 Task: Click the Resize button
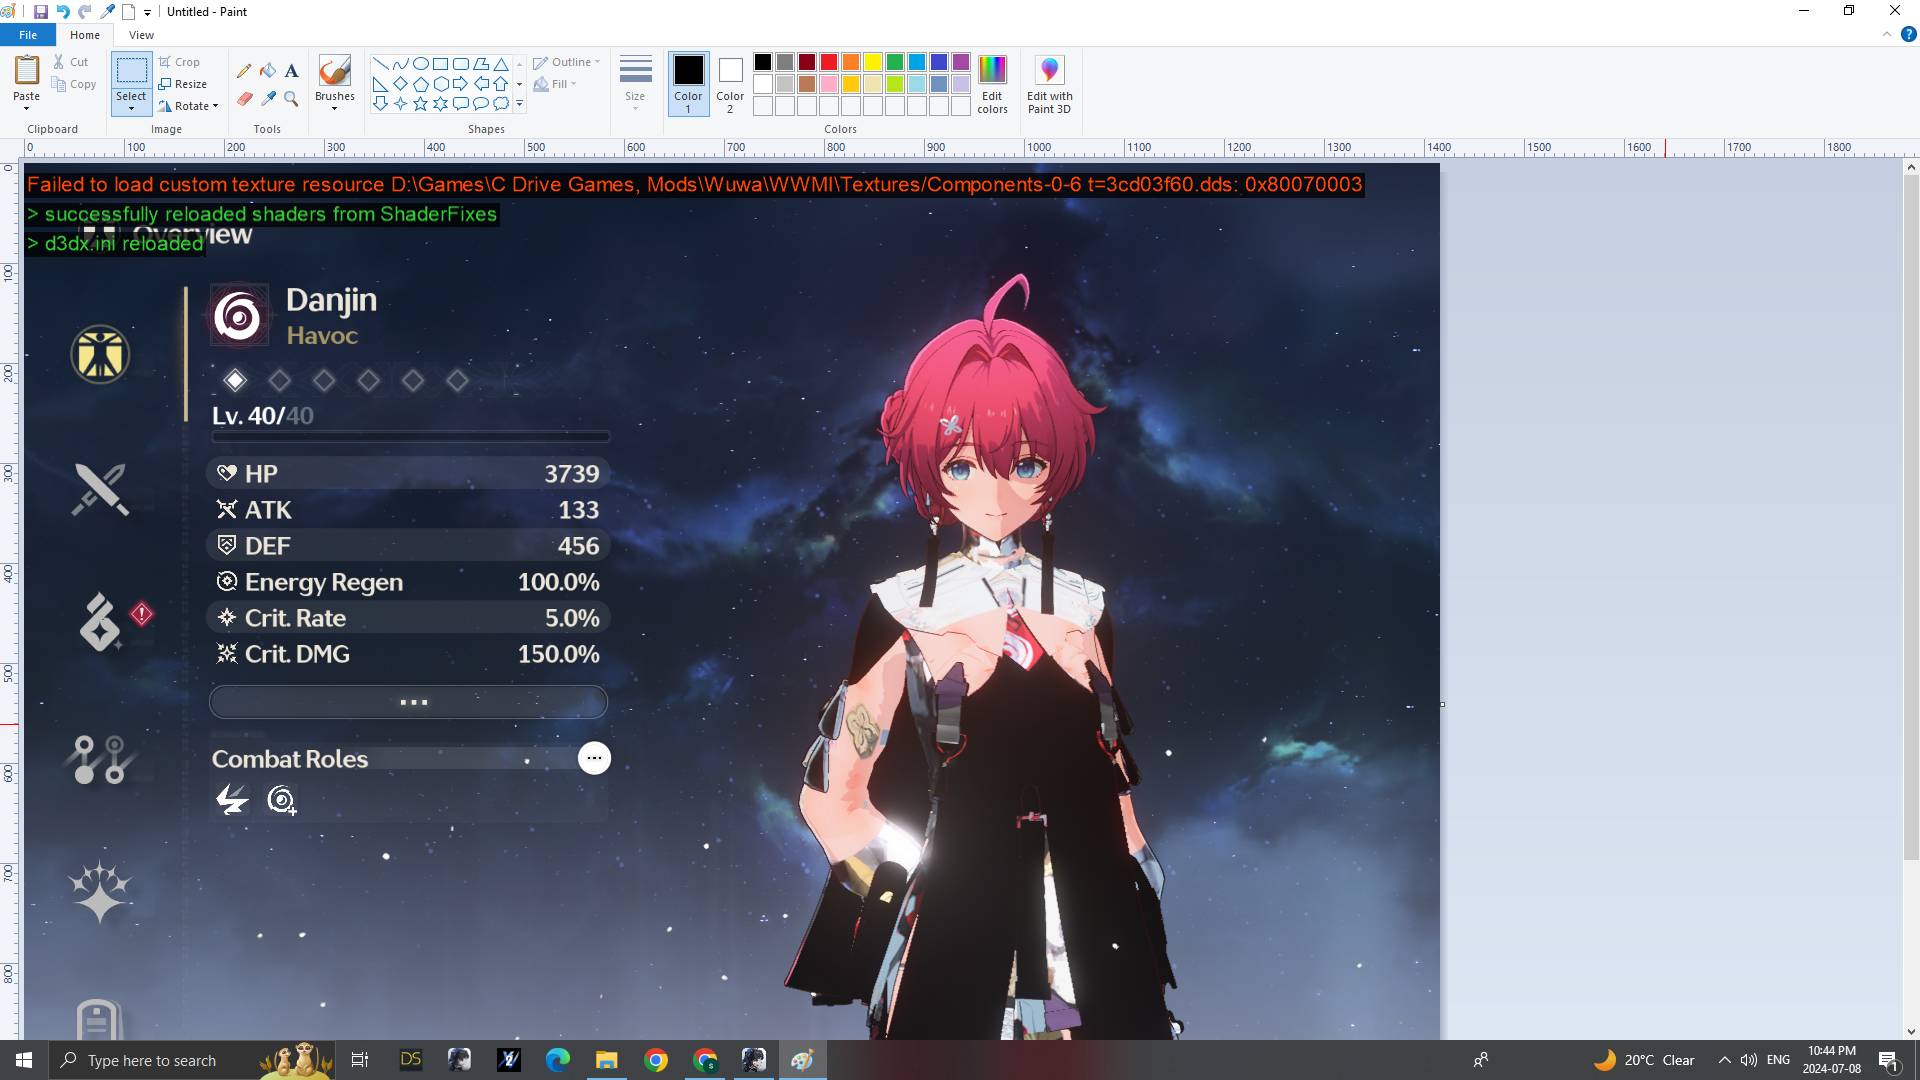(x=183, y=84)
